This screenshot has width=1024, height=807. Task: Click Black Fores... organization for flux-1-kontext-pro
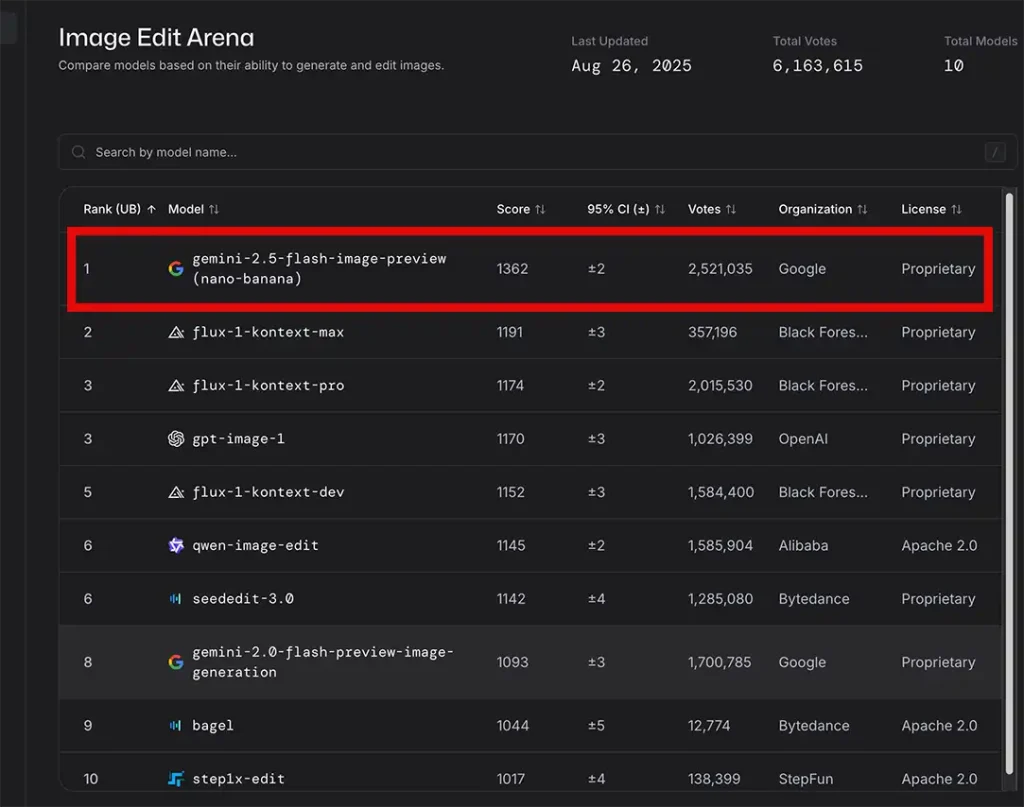(823, 386)
